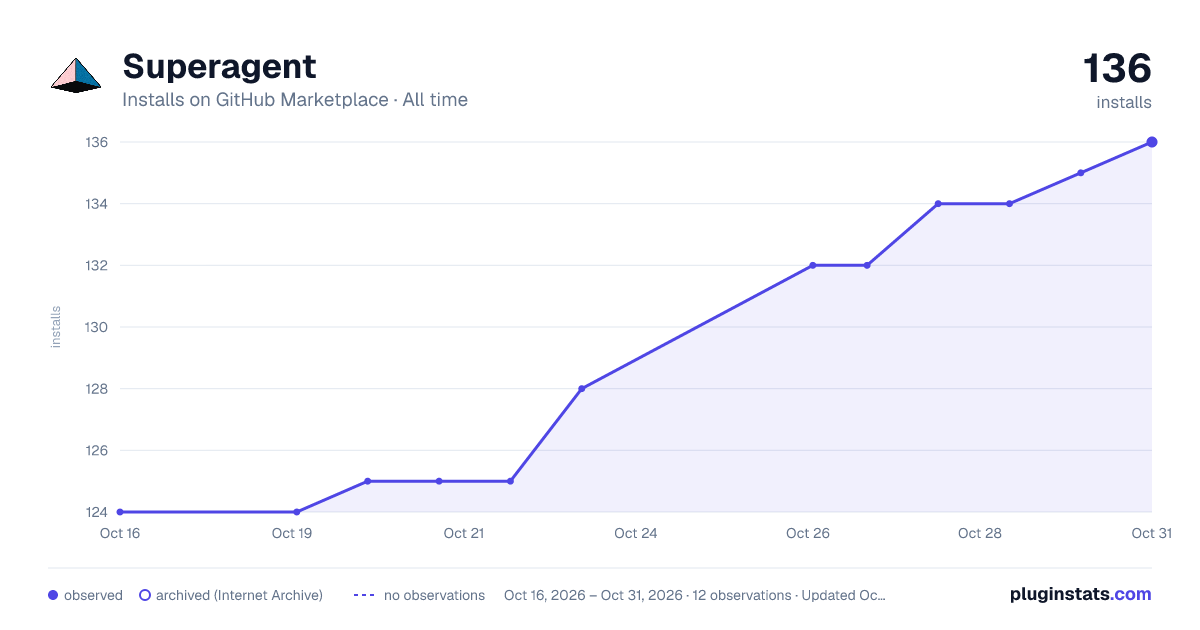Image resolution: width=1200 pixels, height=630 pixels.
Task: Click the Oct 31 x-axis label
Action: pos(1151,533)
